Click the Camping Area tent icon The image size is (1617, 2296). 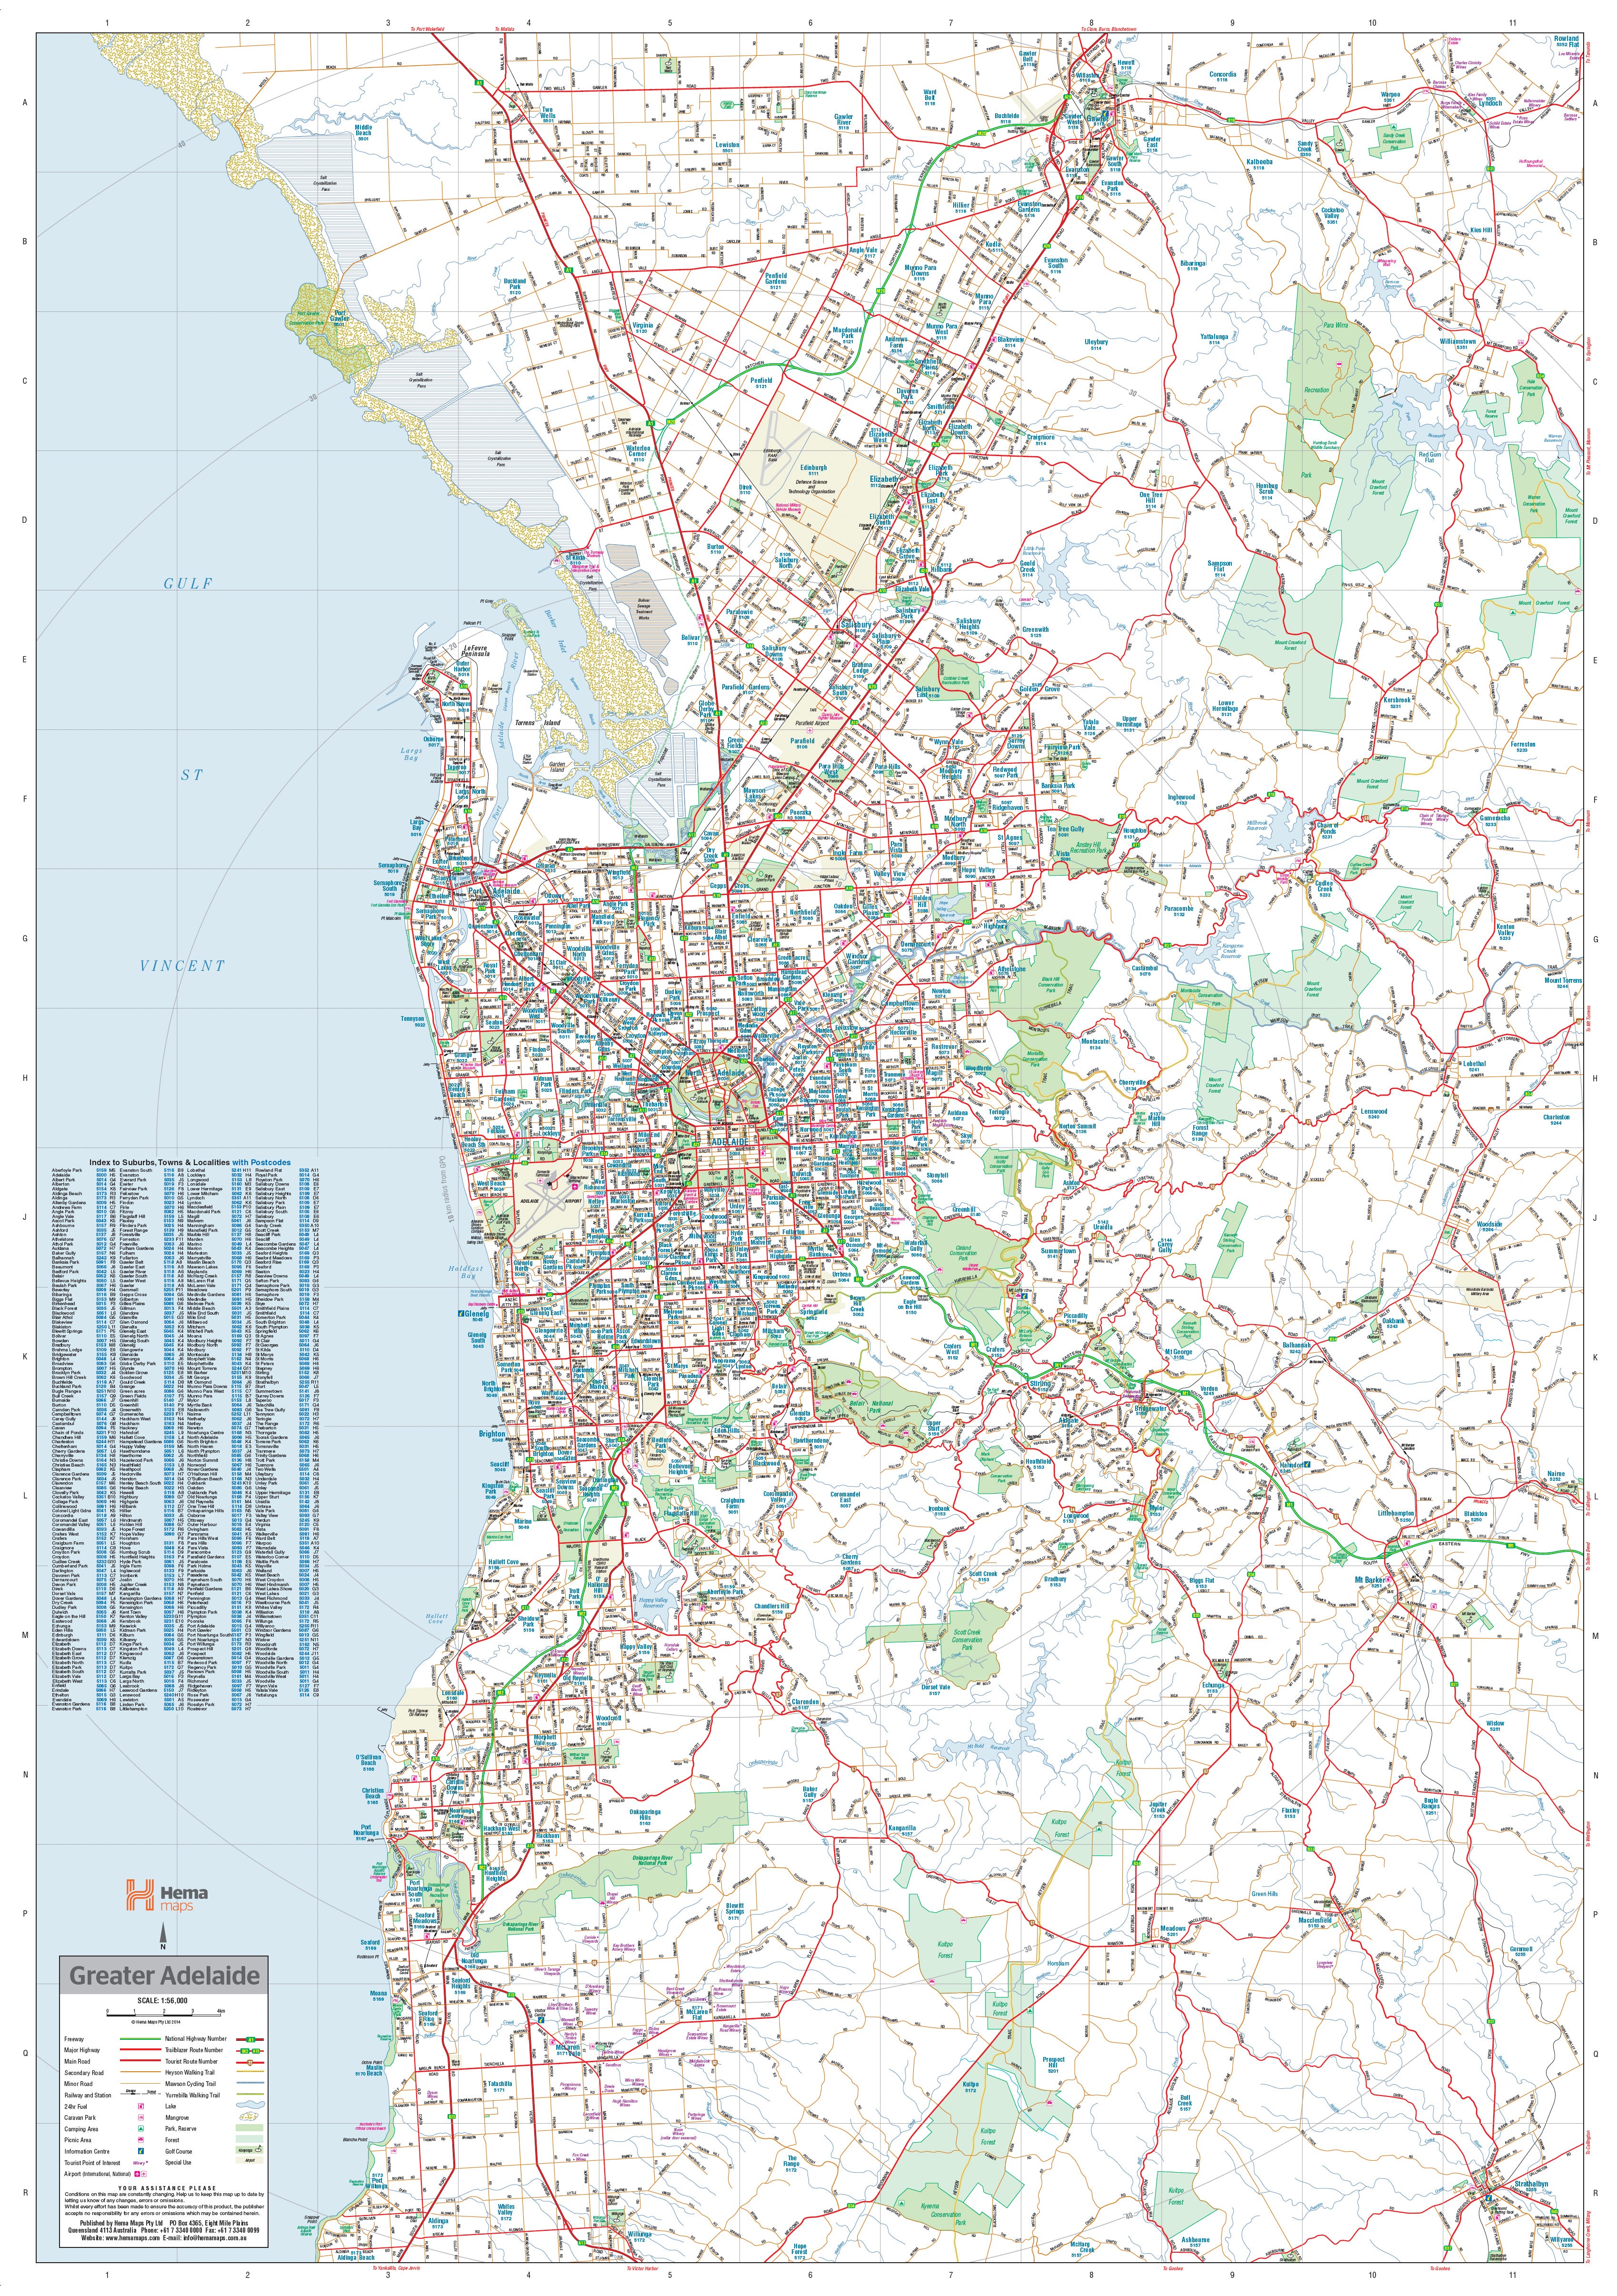pyautogui.click(x=141, y=2129)
